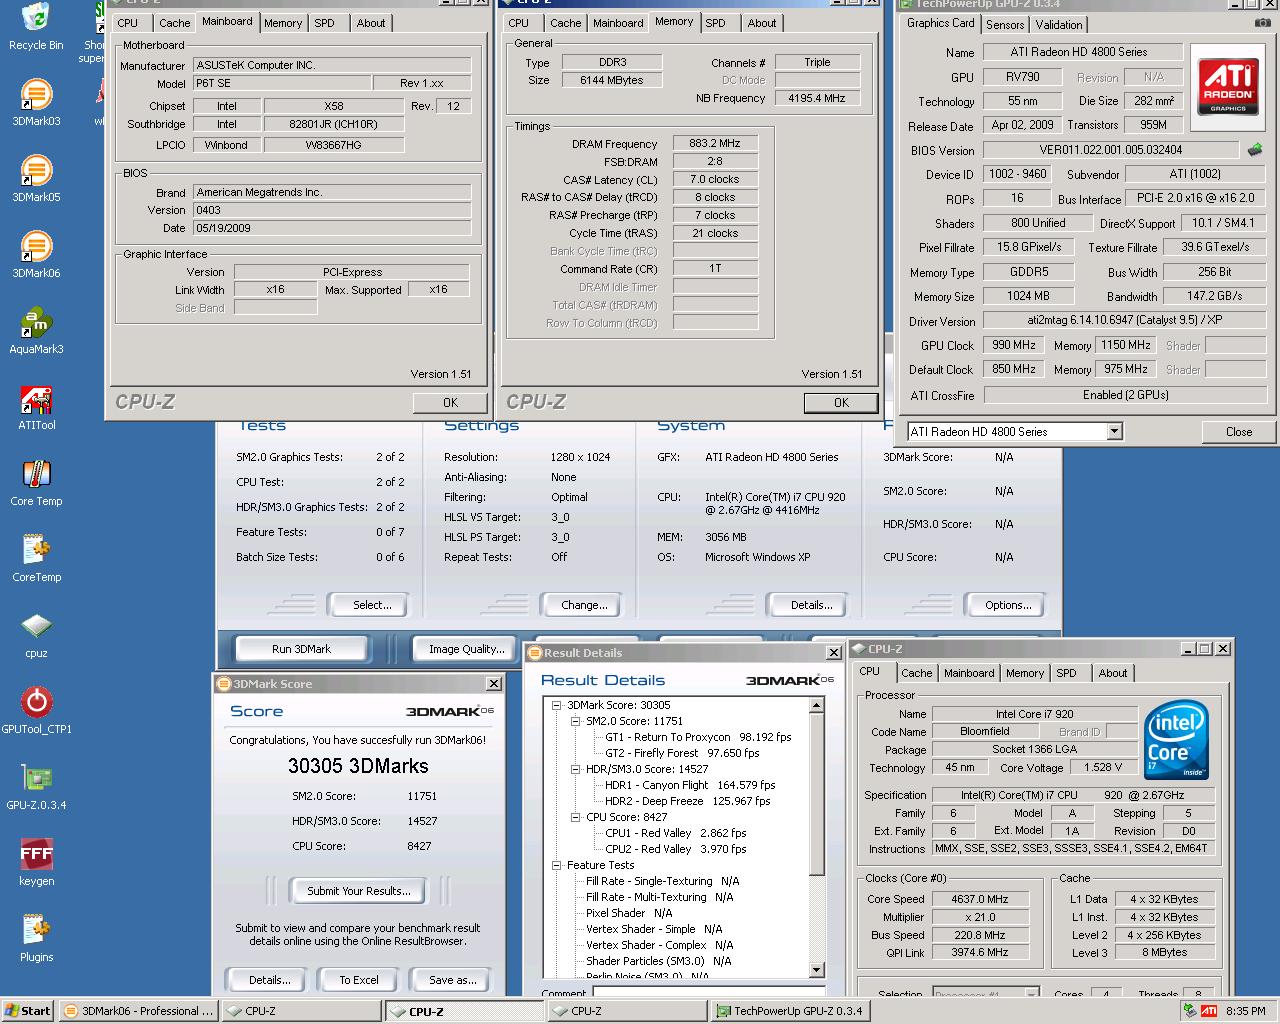Click Select button under Tests
This screenshot has width=1280, height=1024.
(372, 605)
